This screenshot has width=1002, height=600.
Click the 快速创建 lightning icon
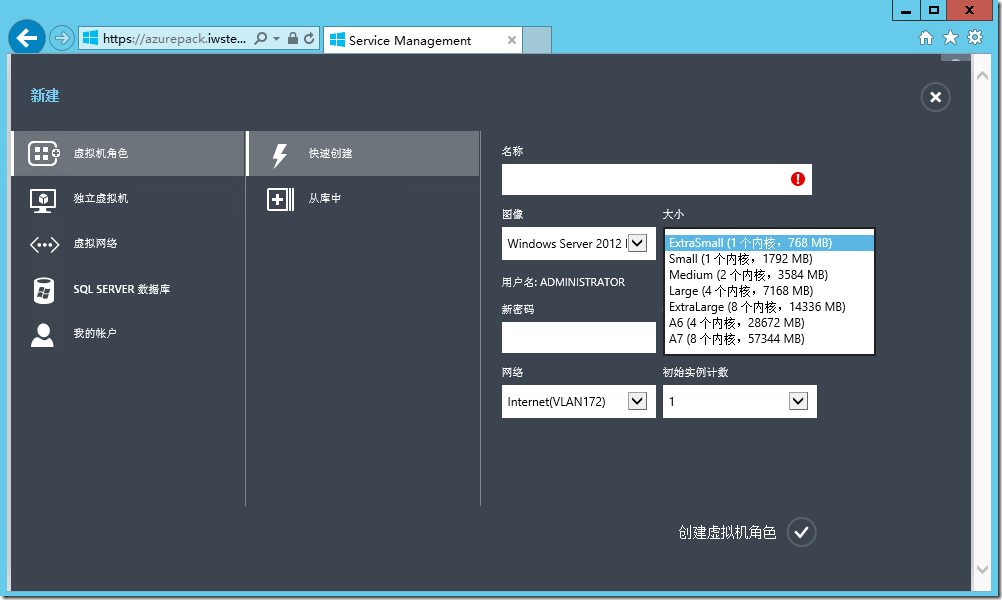tap(280, 155)
